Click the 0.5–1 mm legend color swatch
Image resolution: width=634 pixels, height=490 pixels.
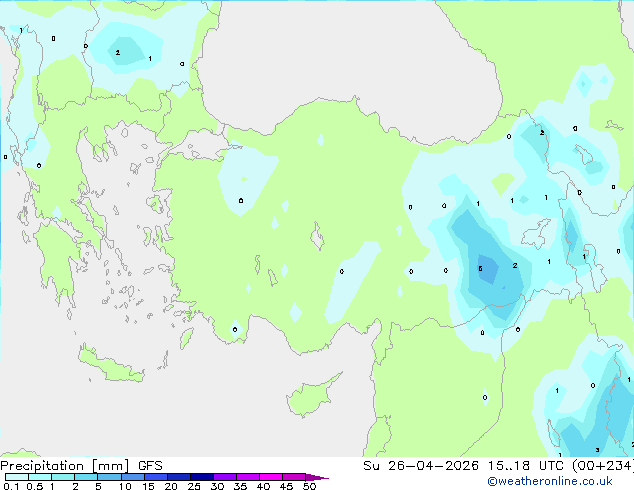40,477
